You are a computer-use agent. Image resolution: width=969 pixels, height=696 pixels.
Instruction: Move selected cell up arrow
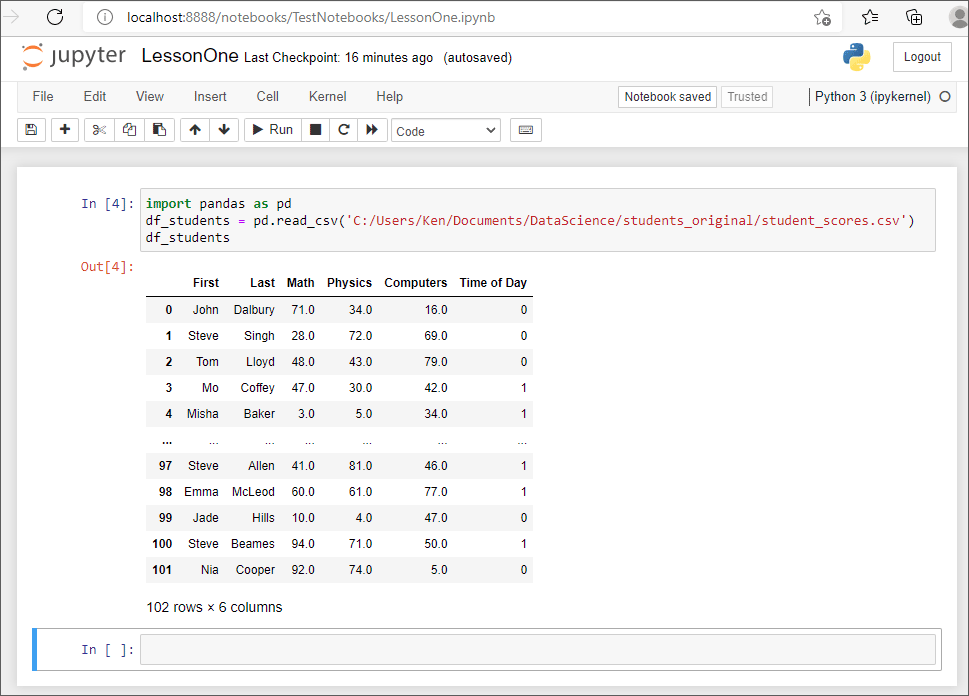pyautogui.click(x=195, y=130)
